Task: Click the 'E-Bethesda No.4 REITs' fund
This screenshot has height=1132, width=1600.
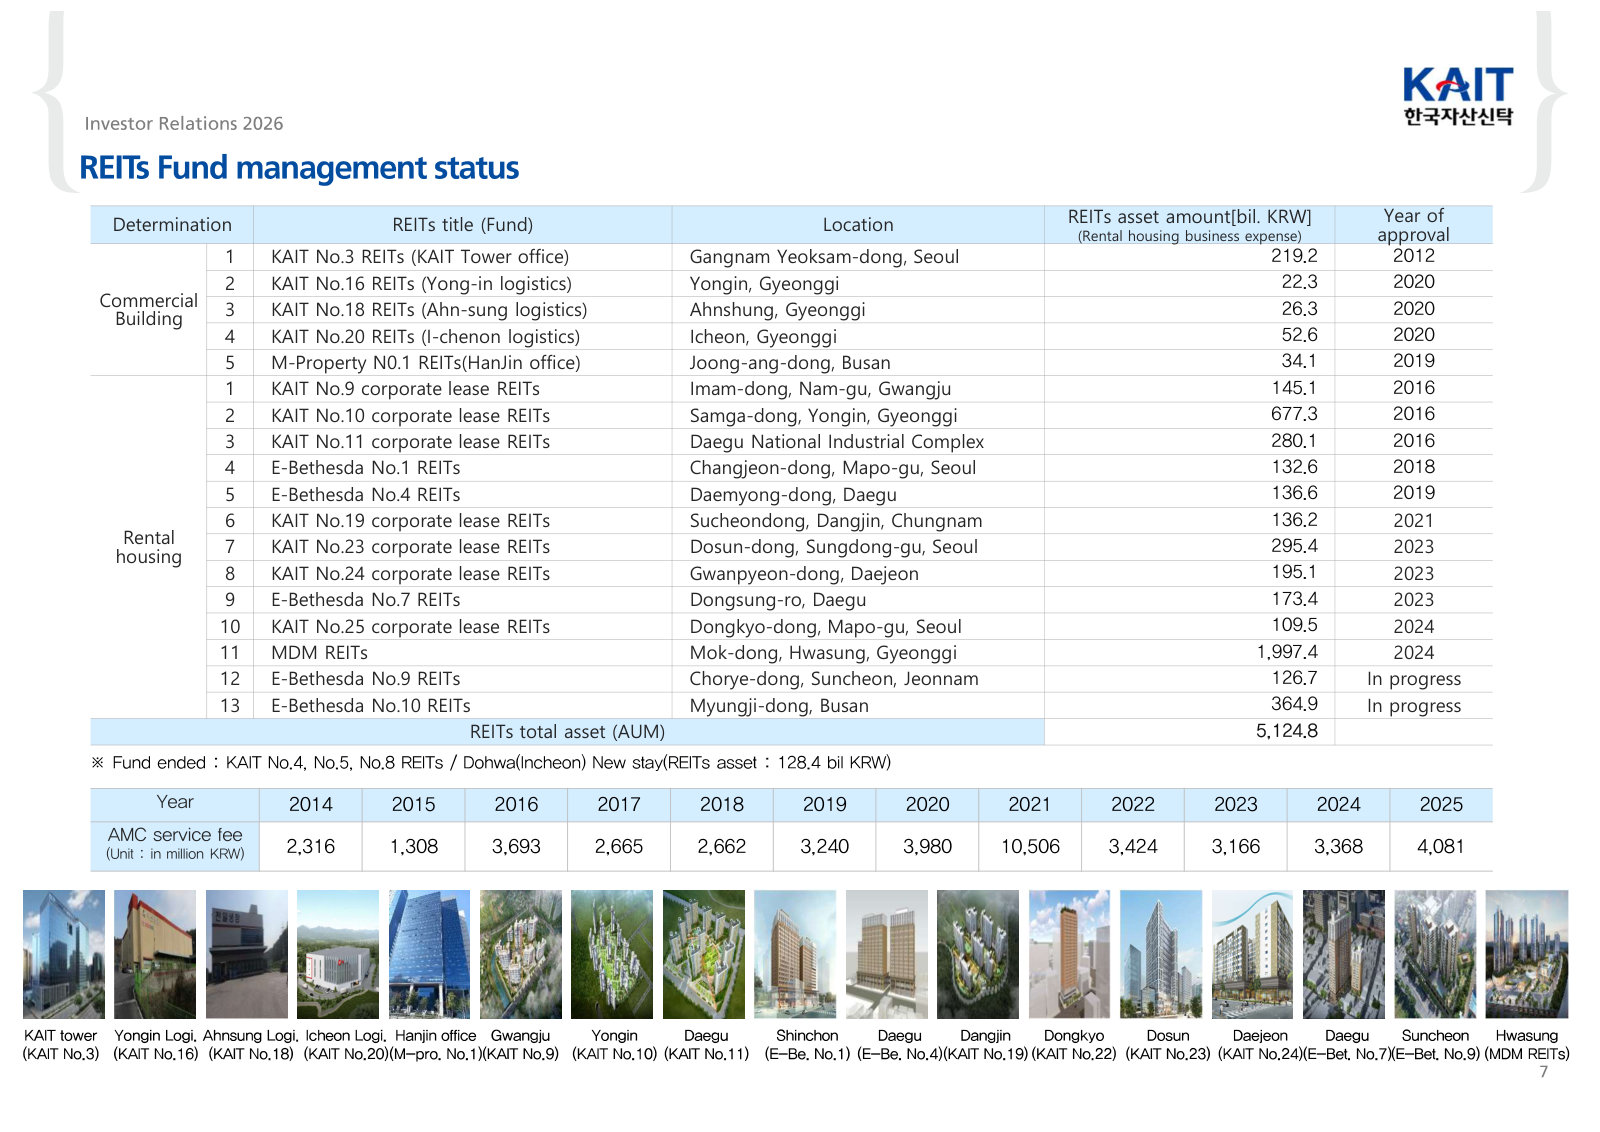Action: pyautogui.click(x=366, y=495)
